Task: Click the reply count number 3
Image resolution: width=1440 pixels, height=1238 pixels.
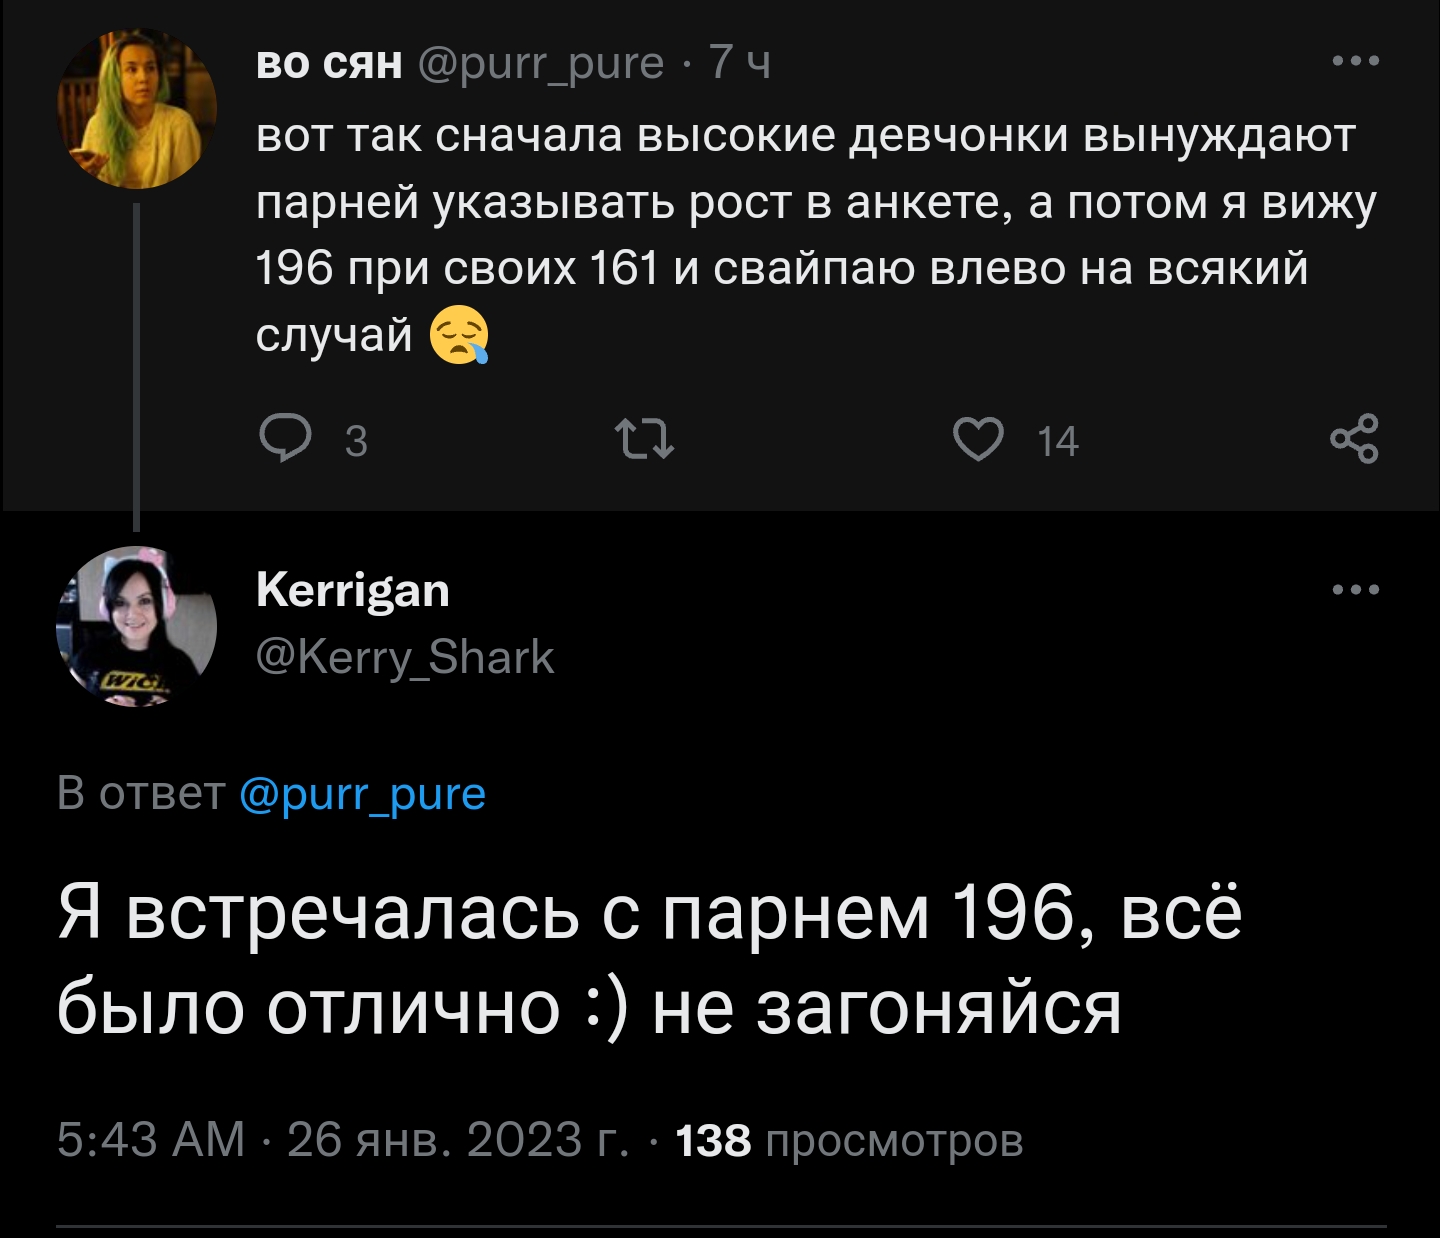Action: 356,441
